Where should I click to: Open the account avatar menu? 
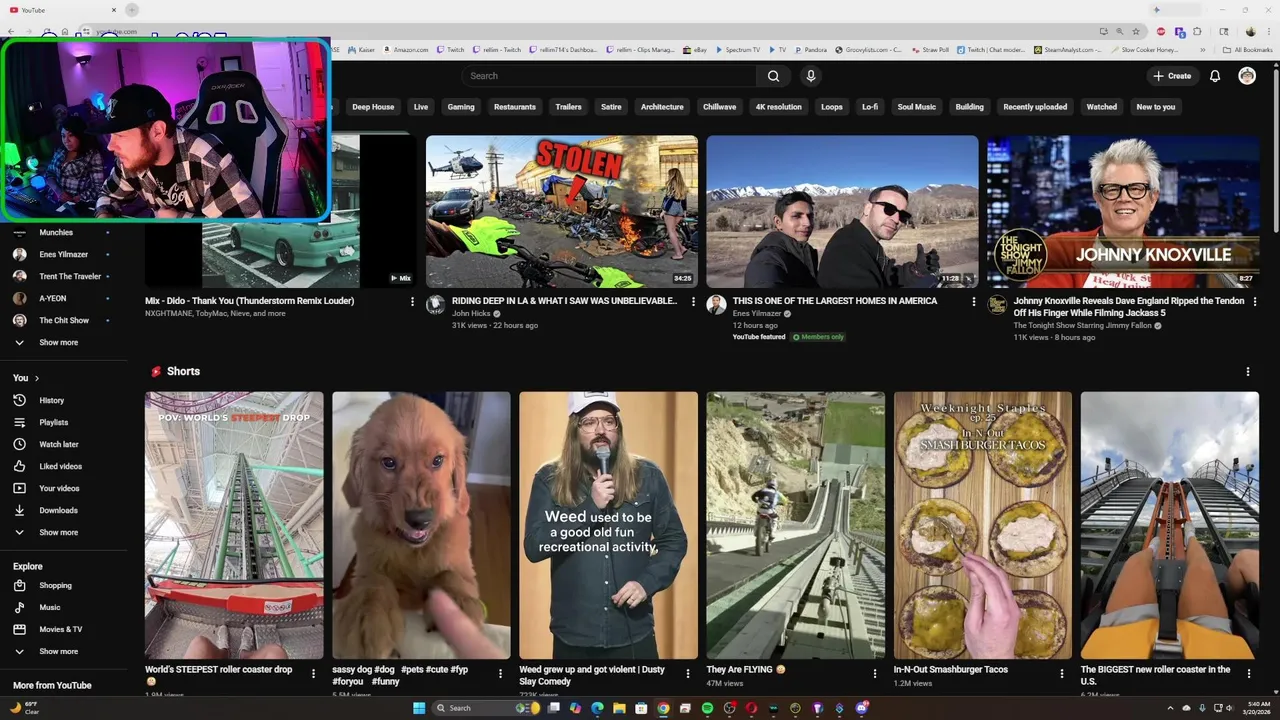[1247, 76]
